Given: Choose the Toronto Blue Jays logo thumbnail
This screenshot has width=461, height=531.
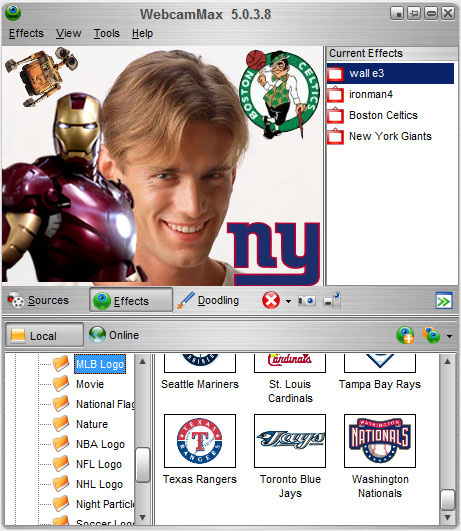Looking at the screenshot, I should pyautogui.click(x=290, y=441).
